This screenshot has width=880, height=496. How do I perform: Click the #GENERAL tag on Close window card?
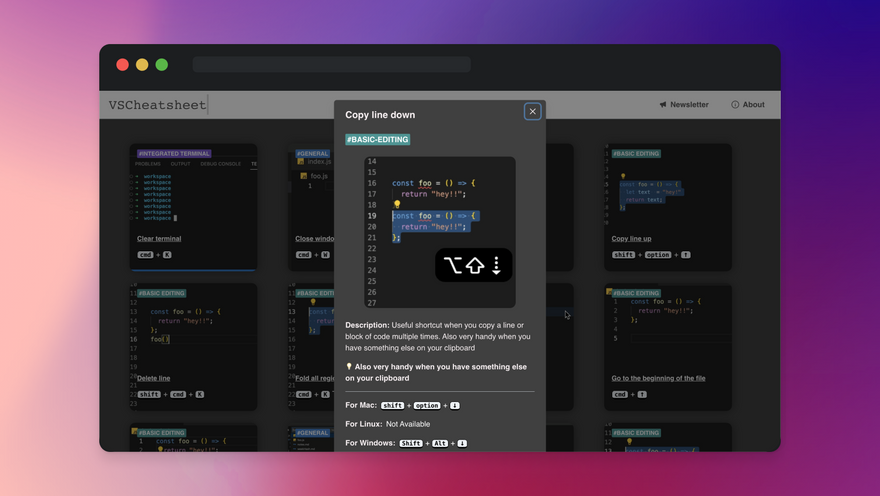[312, 153]
